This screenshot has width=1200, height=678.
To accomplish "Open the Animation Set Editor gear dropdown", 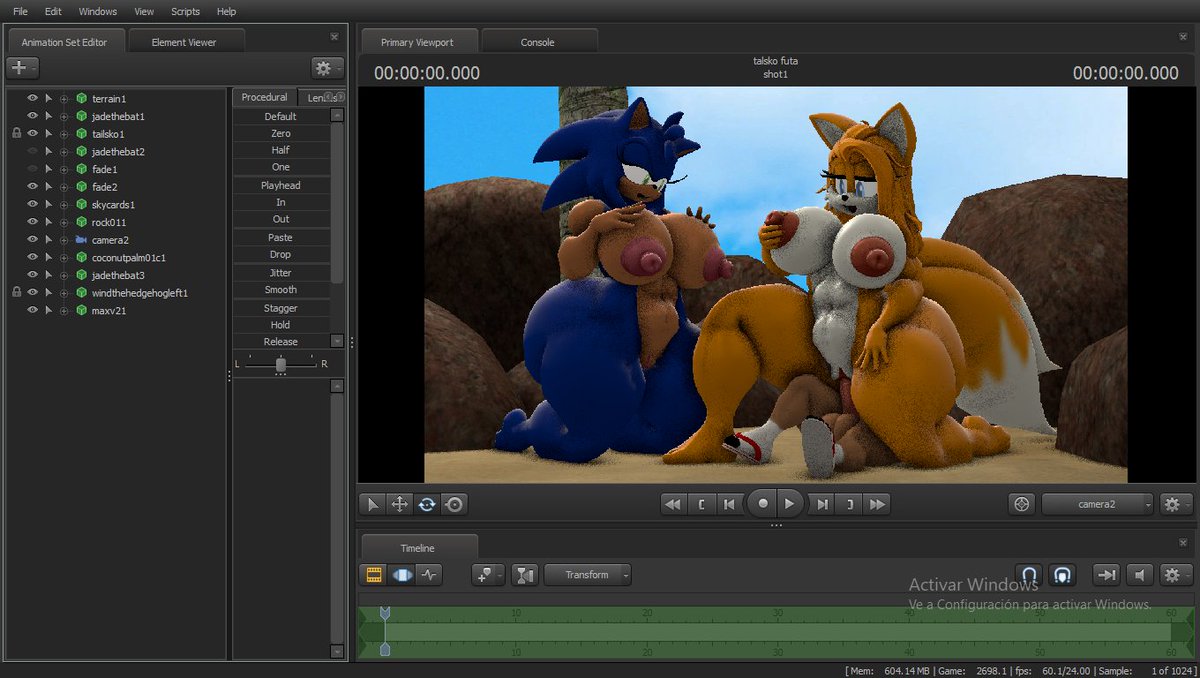I will pos(327,68).
